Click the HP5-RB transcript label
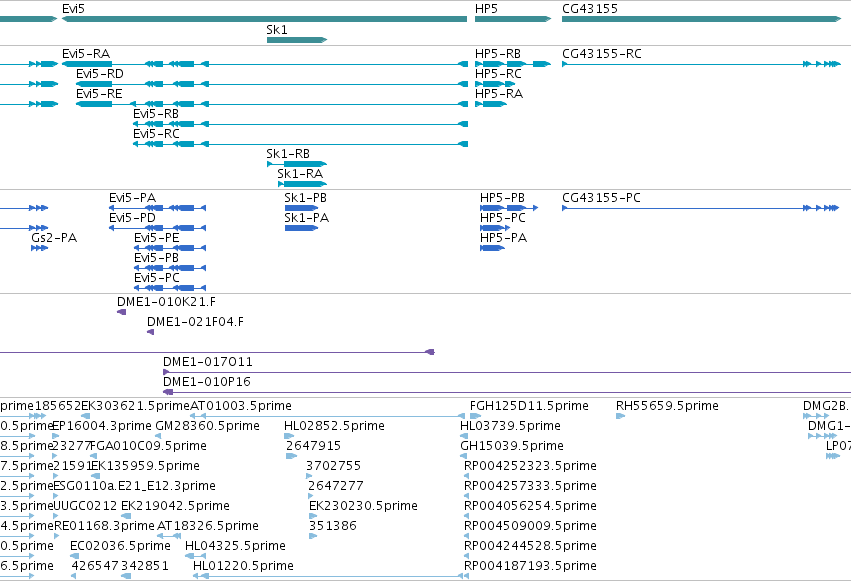The image size is (851, 581). coord(498,54)
